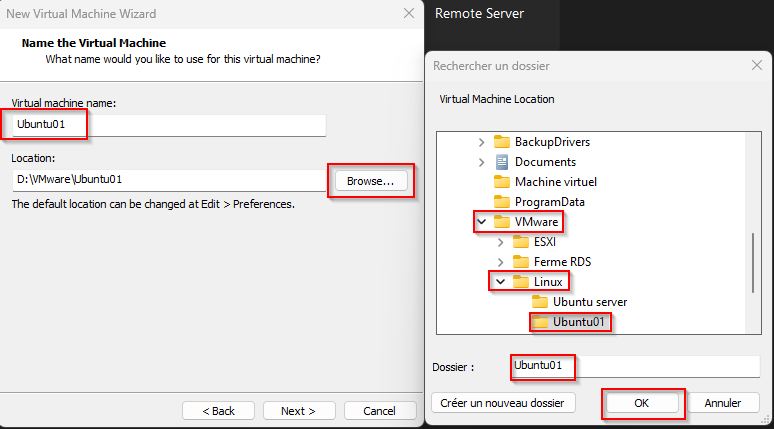774x429 pixels.
Task: Click the Documents library icon
Action: (502, 162)
